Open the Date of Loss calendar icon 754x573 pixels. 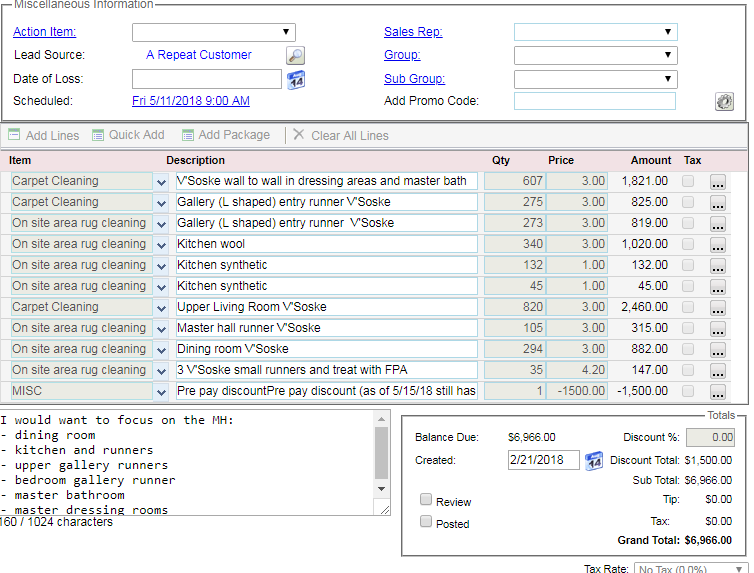click(296, 80)
